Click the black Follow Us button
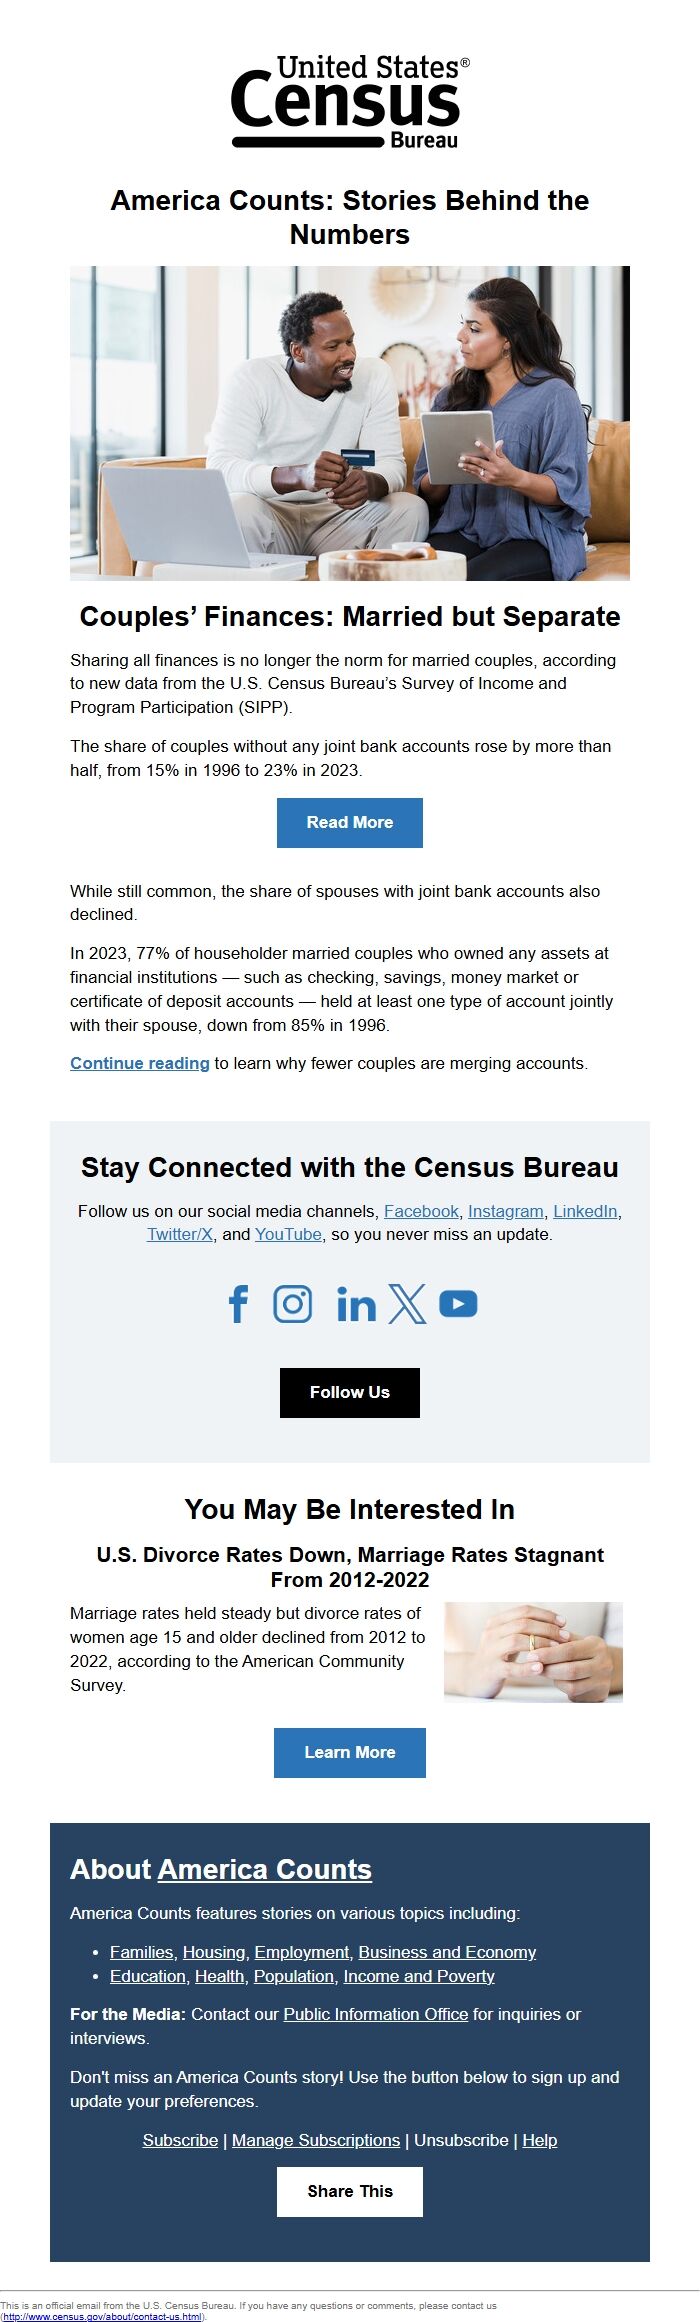Image resolution: width=700 pixels, height=2322 pixels. [349, 1392]
